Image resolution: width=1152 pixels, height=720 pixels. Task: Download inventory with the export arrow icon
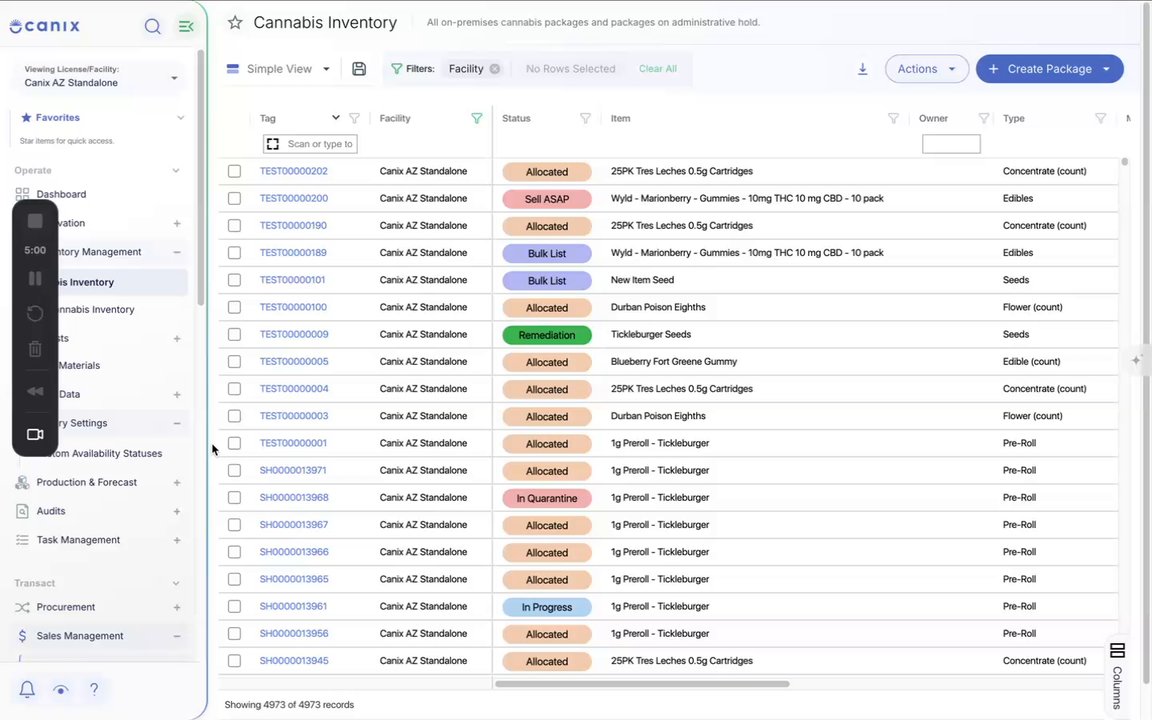(x=863, y=68)
